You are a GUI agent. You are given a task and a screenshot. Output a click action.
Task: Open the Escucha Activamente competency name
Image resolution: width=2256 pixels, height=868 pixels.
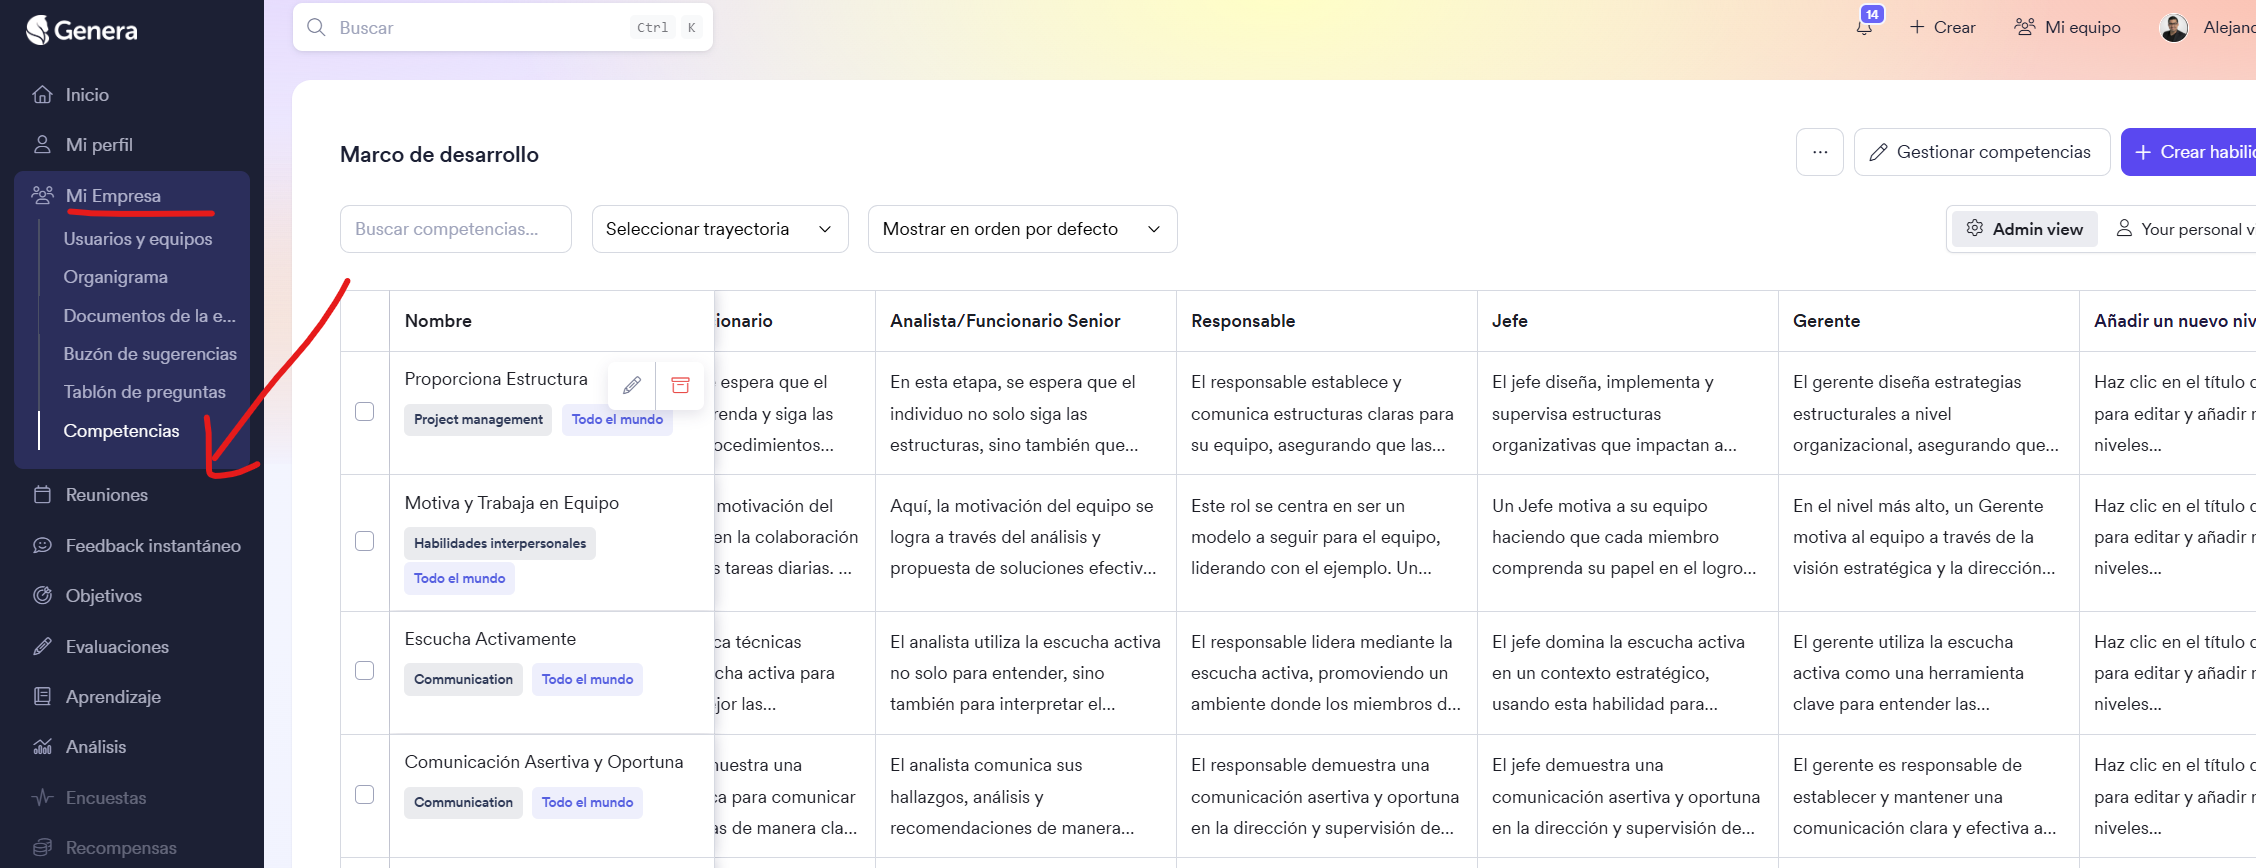[x=490, y=639]
